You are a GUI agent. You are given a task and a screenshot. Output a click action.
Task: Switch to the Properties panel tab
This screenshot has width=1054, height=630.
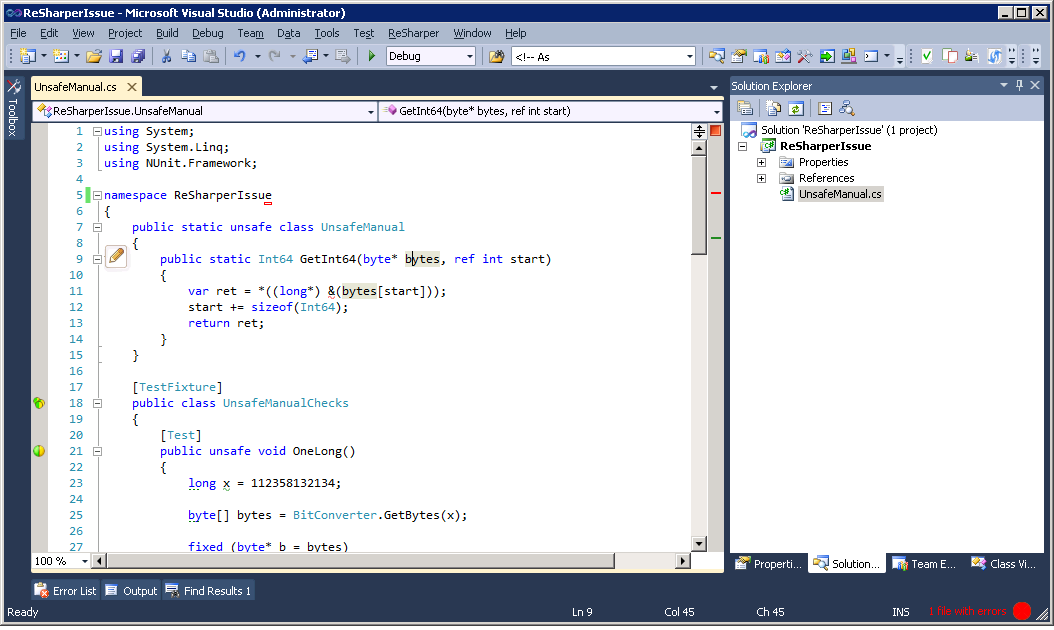click(768, 563)
